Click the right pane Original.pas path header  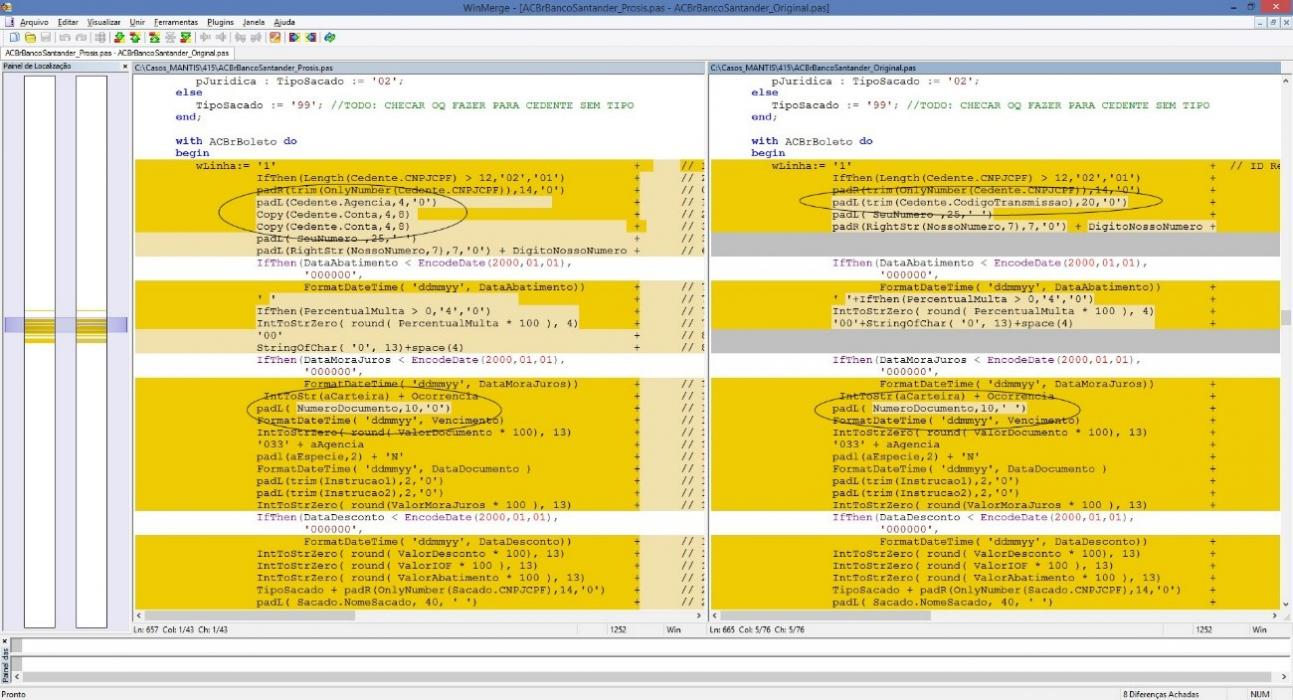coord(994,67)
